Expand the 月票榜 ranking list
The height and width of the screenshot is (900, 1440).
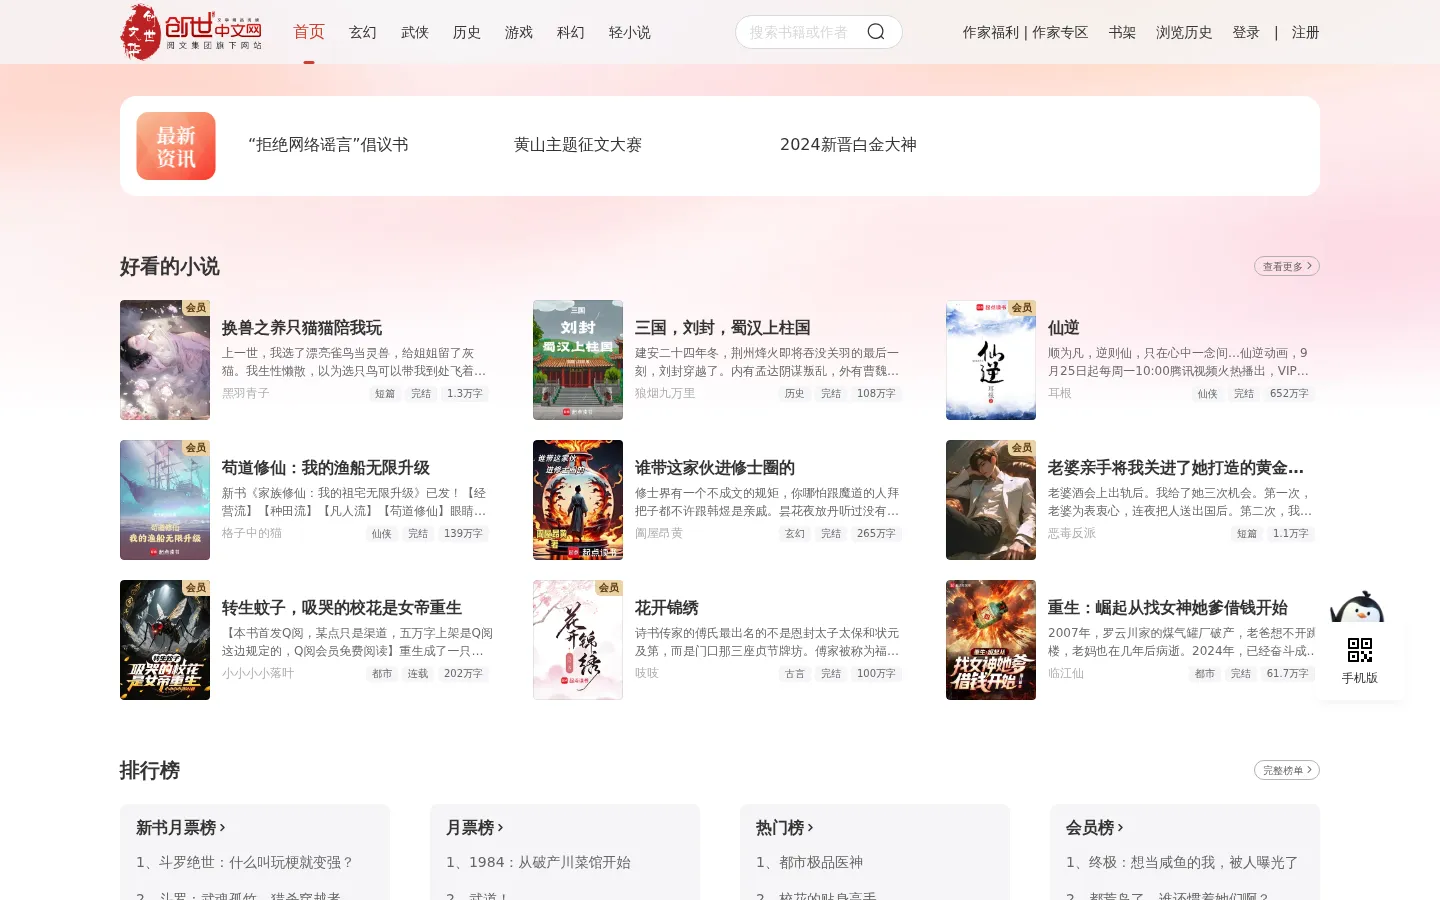click(x=475, y=828)
